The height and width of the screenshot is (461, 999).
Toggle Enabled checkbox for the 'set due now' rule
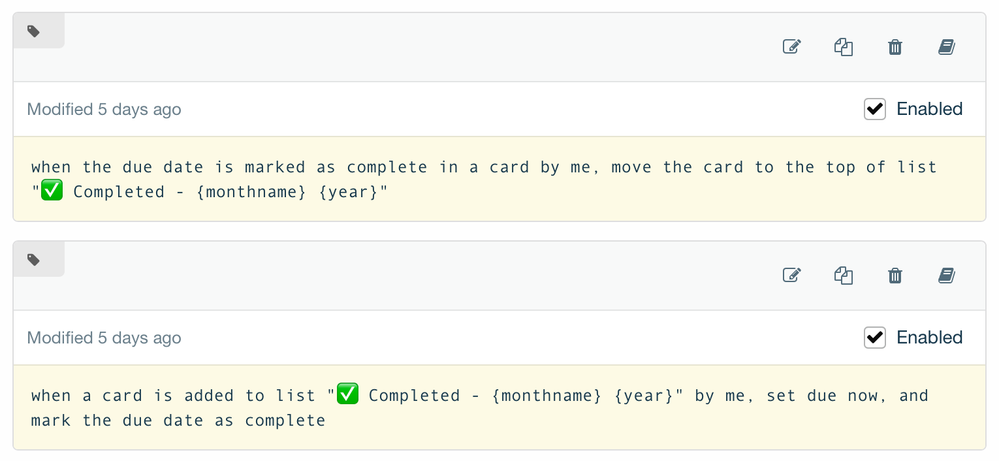pos(875,337)
